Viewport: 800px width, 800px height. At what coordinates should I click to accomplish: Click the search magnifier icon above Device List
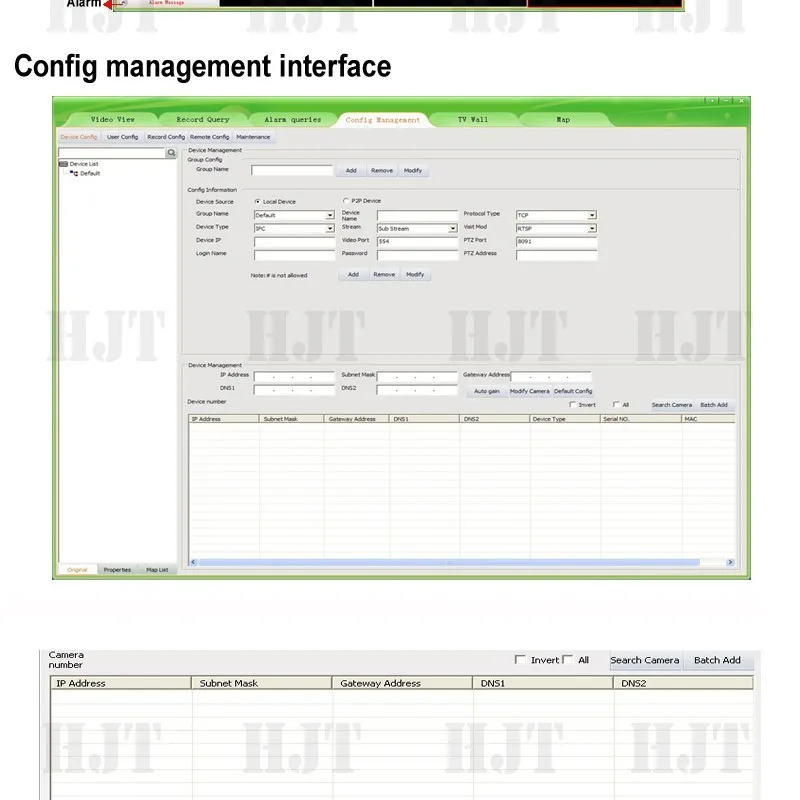point(171,153)
